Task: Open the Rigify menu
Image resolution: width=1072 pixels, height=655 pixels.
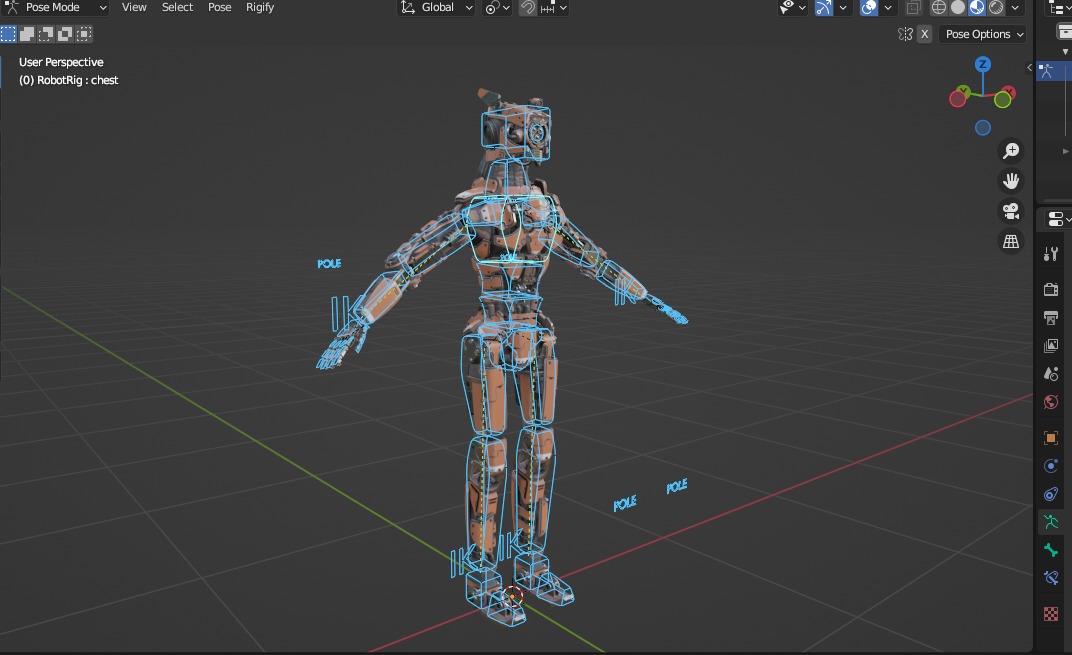Action: click(260, 8)
